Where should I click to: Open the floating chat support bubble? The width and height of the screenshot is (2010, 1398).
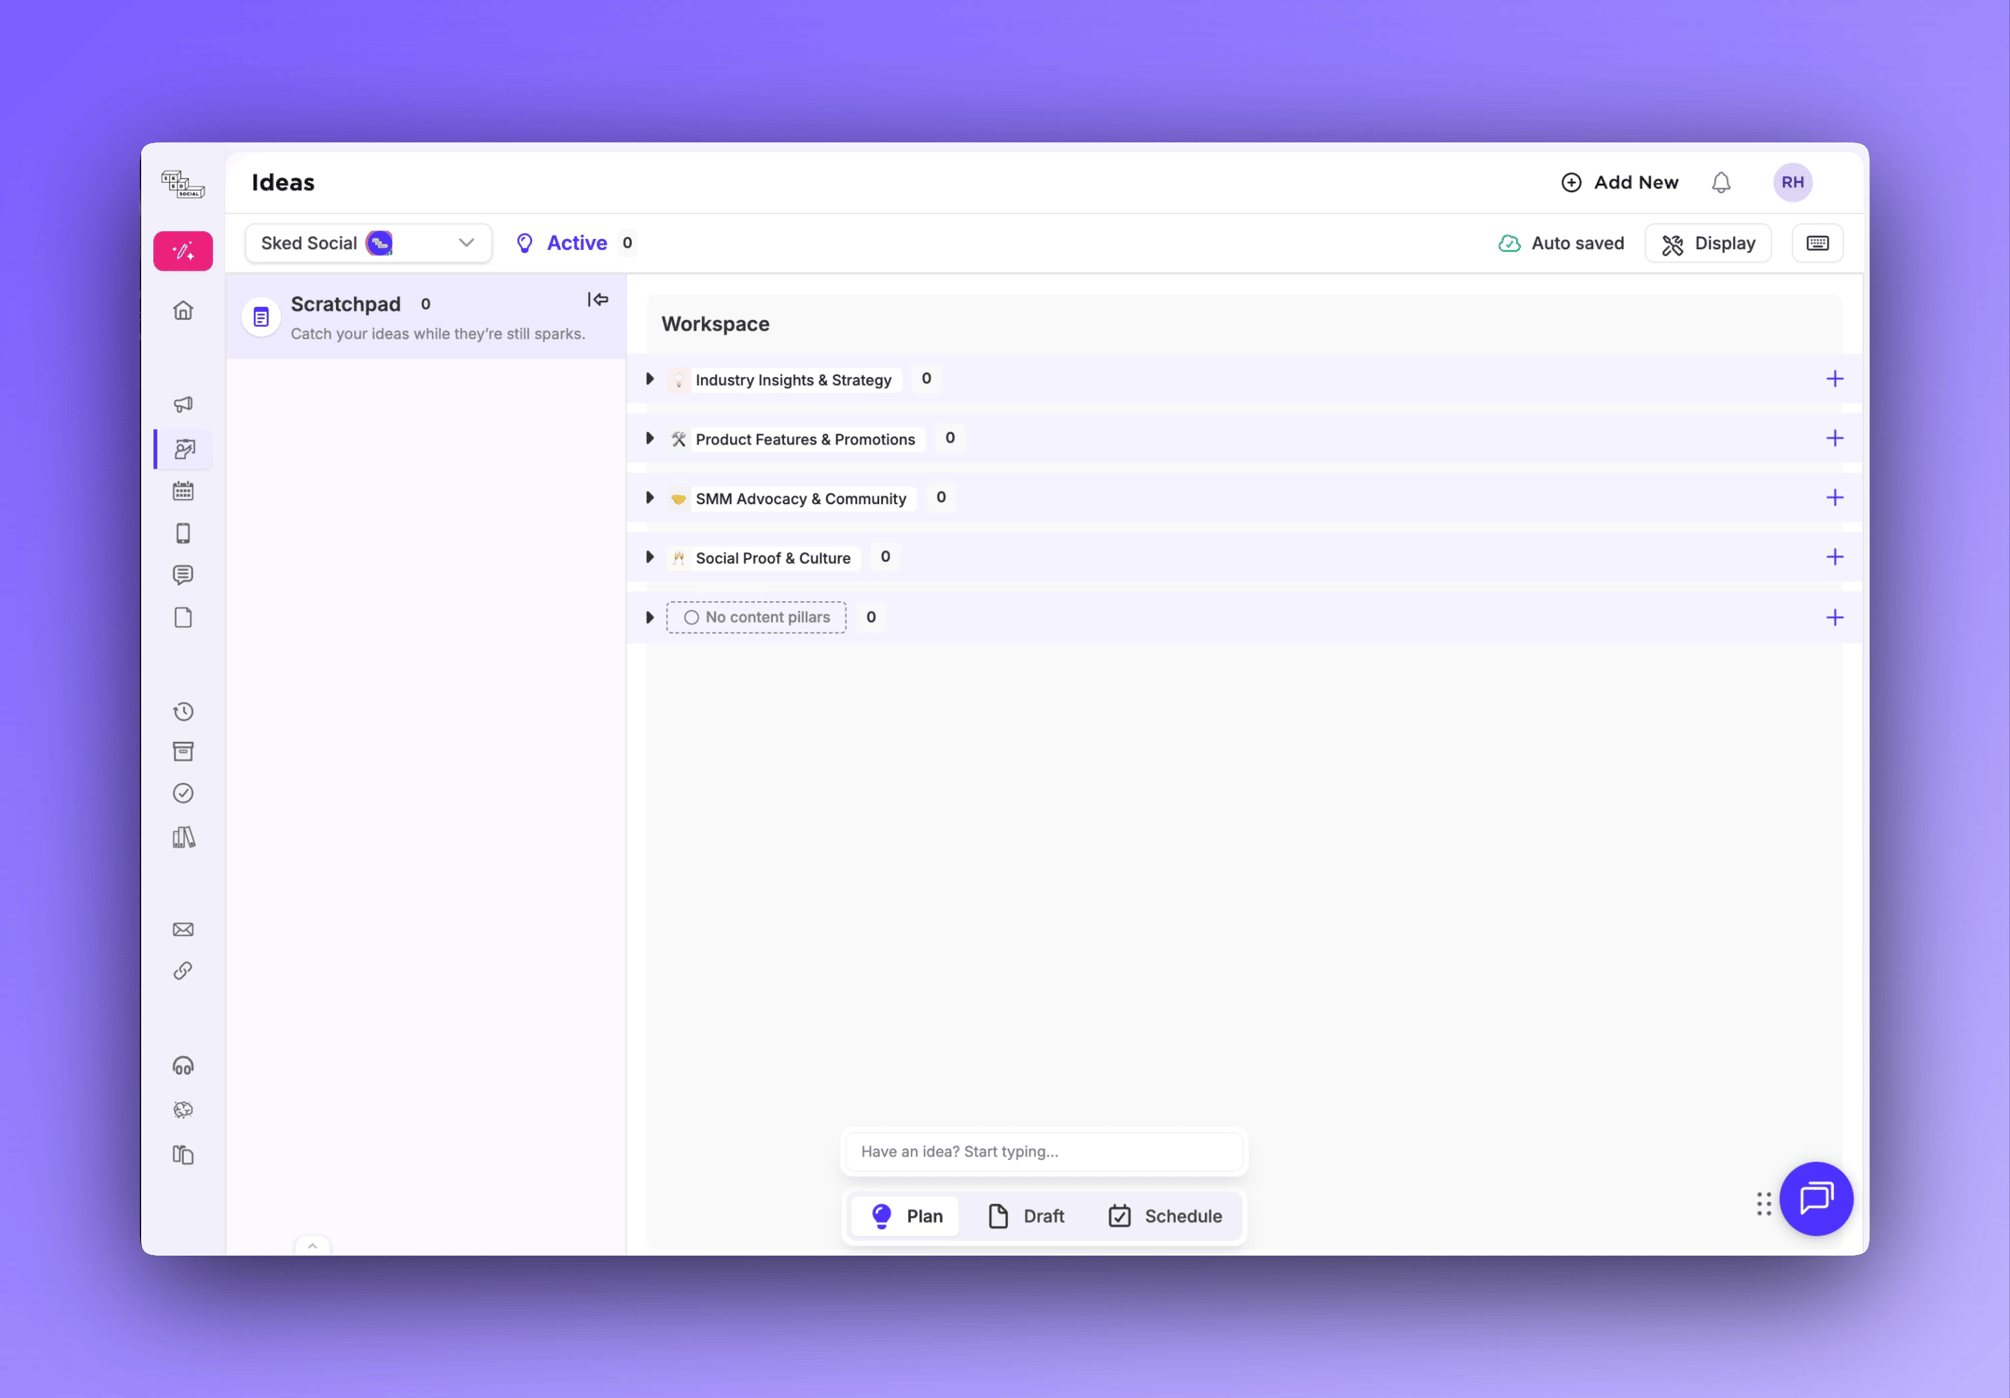click(1816, 1198)
